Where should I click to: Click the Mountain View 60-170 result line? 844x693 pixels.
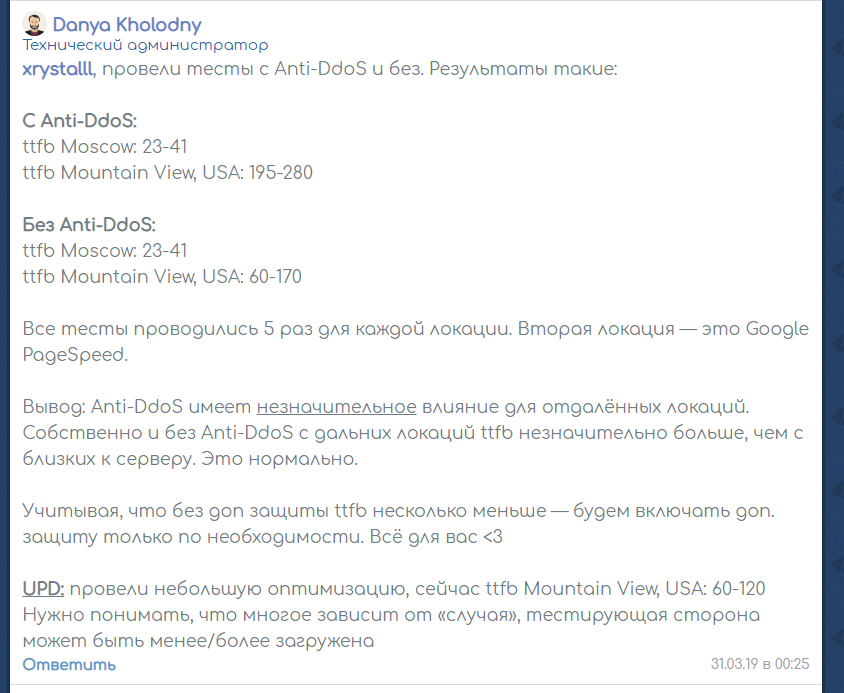tap(162, 277)
